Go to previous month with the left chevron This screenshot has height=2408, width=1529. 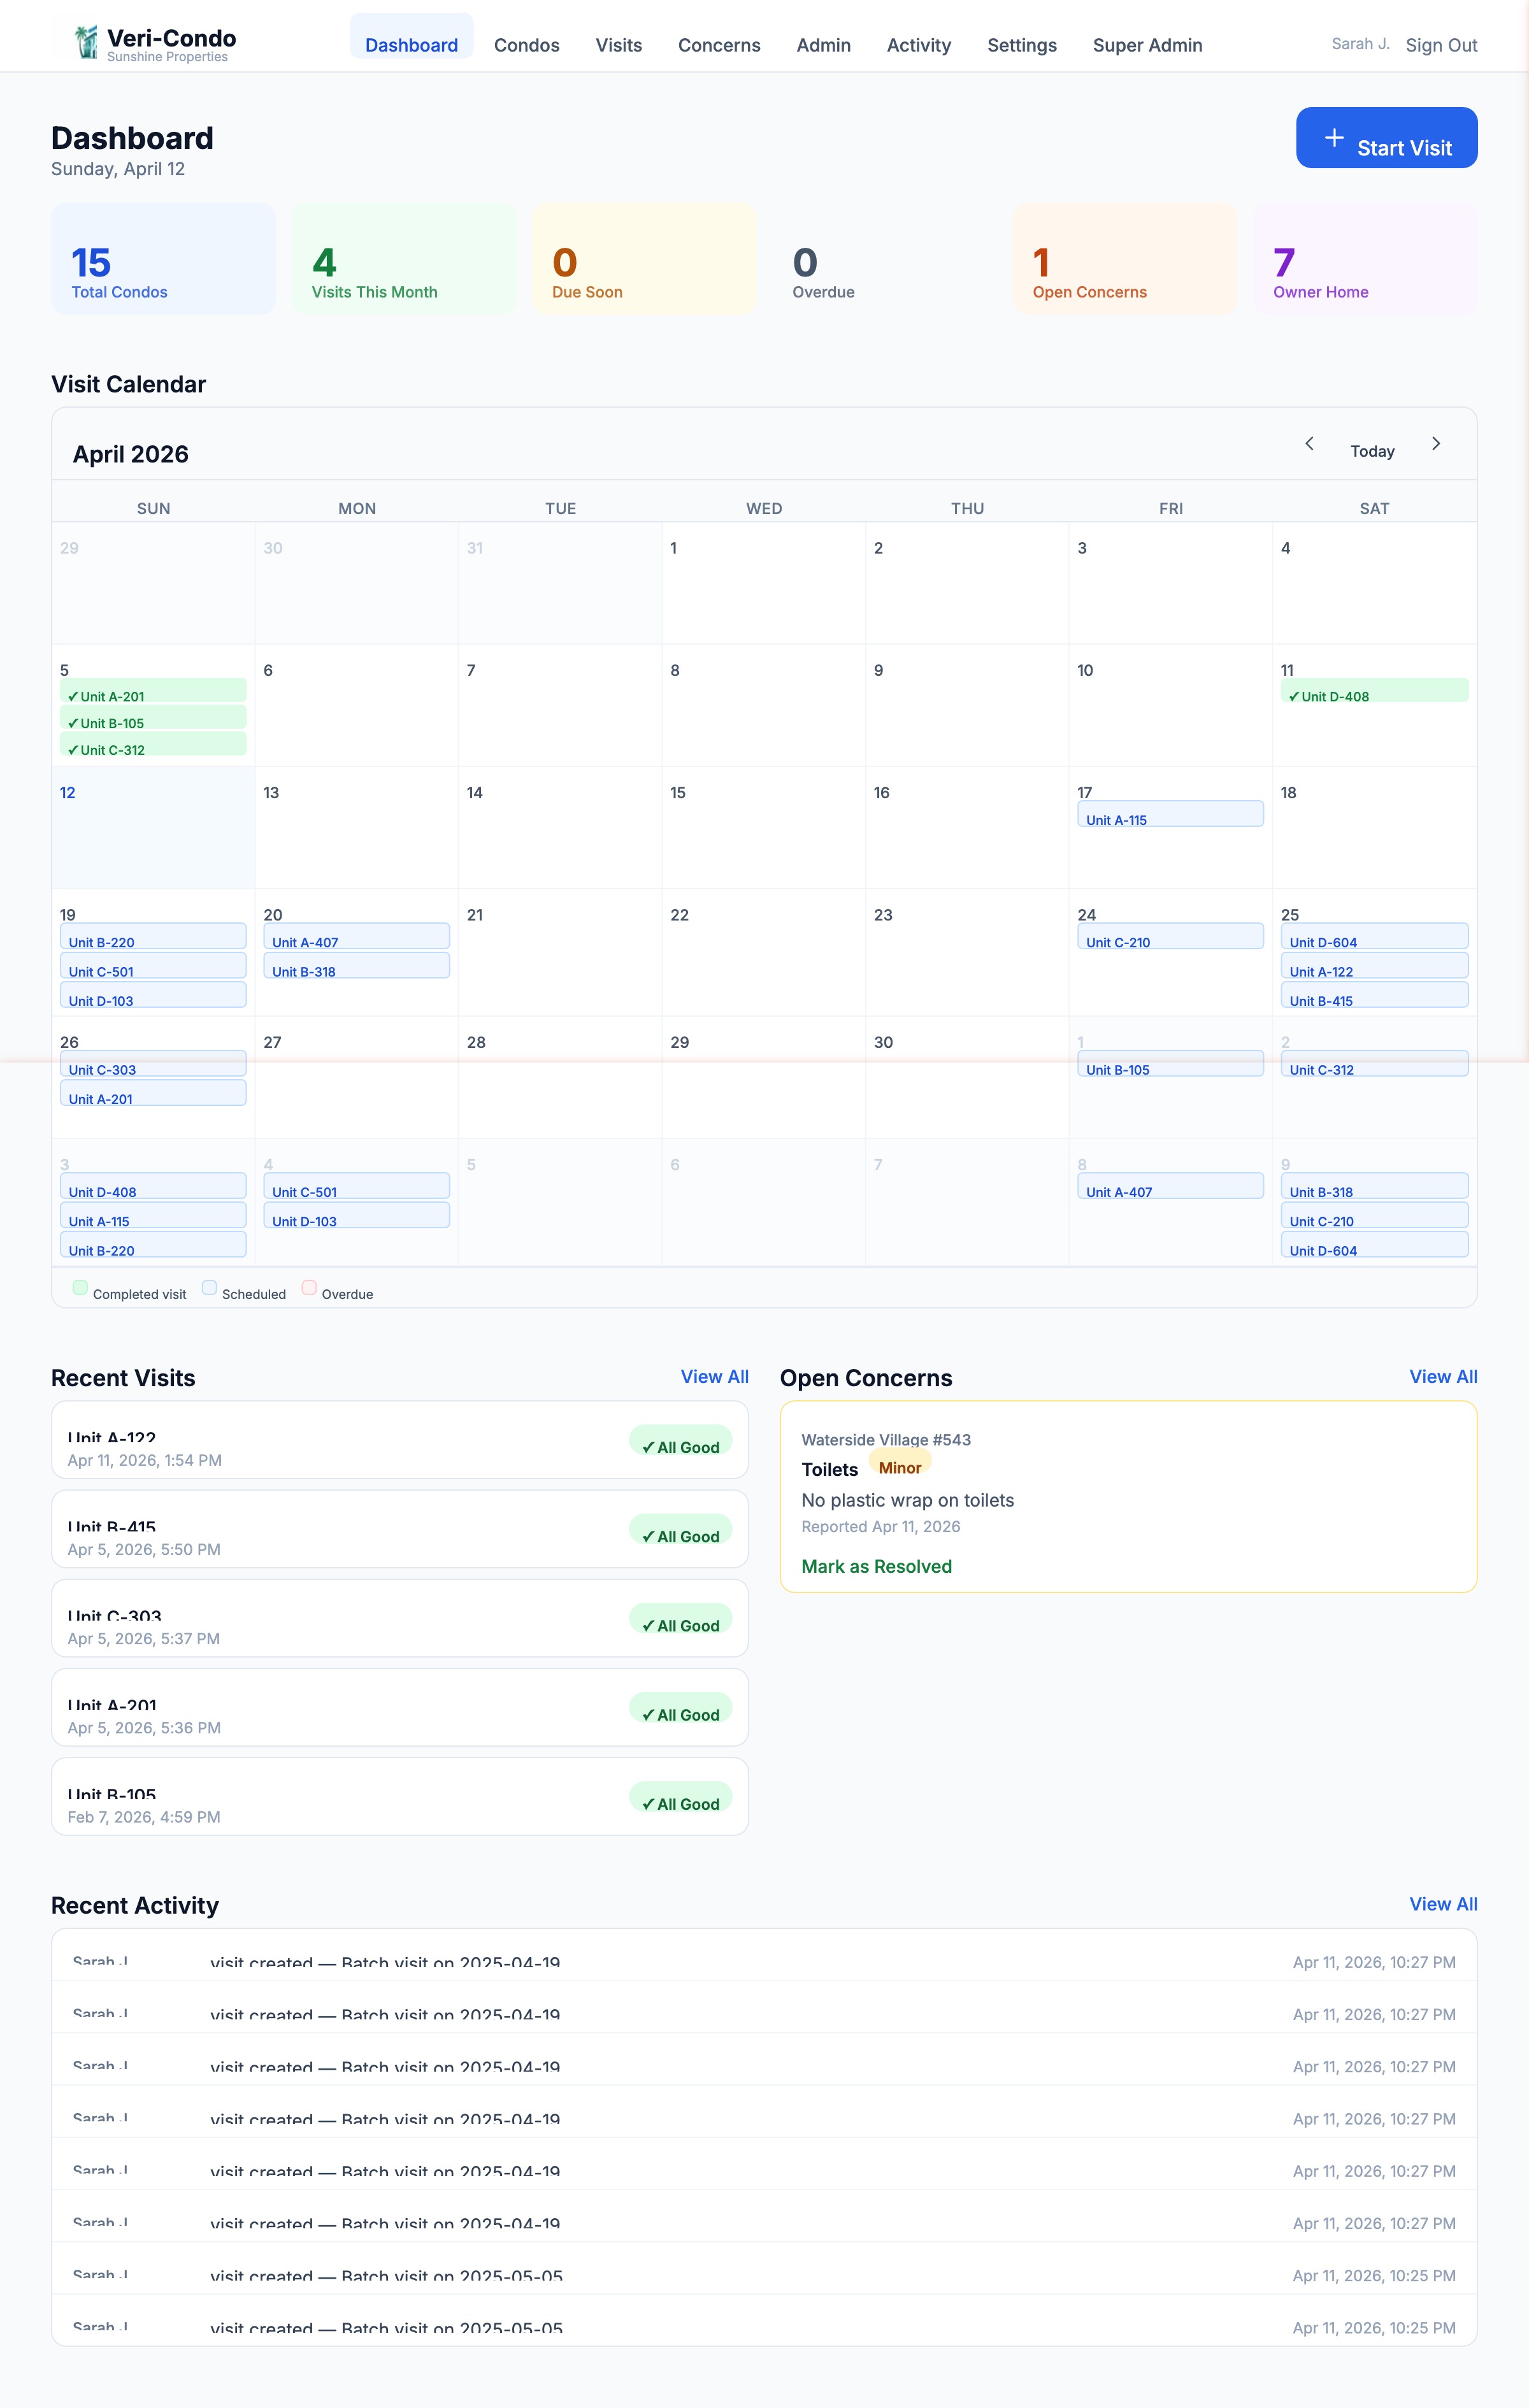pyautogui.click(x=1309, y=443)
